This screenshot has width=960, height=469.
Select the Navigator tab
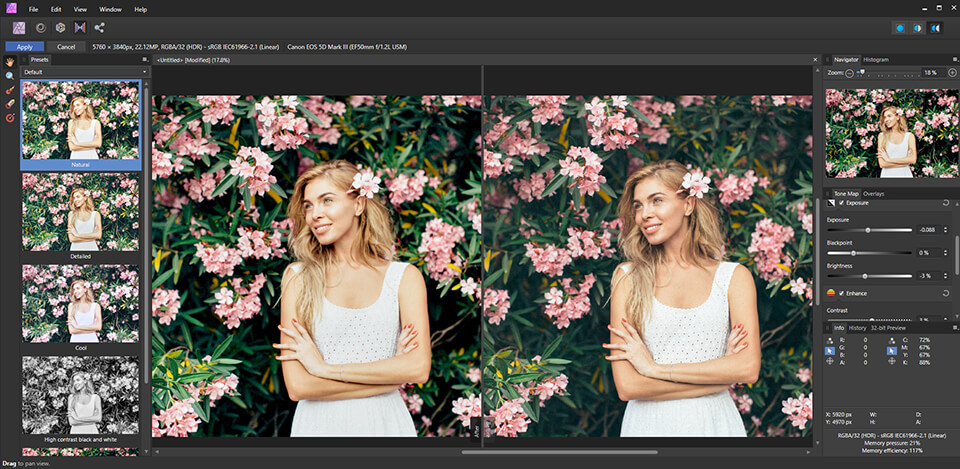tap(846, 59)
